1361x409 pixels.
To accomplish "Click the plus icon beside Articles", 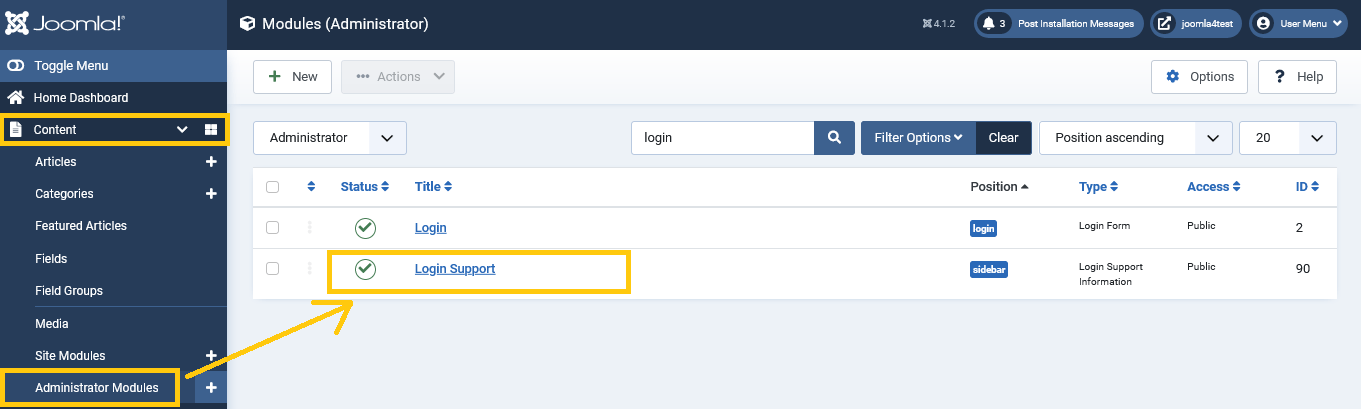I will coord(211,162).
